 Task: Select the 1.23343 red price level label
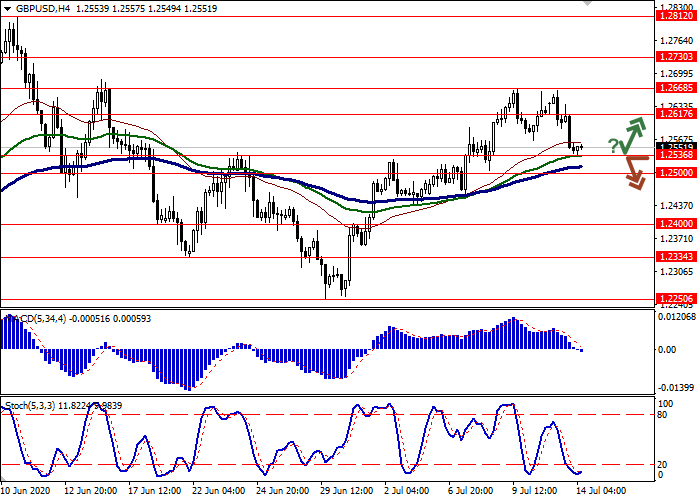pos(676,257)
